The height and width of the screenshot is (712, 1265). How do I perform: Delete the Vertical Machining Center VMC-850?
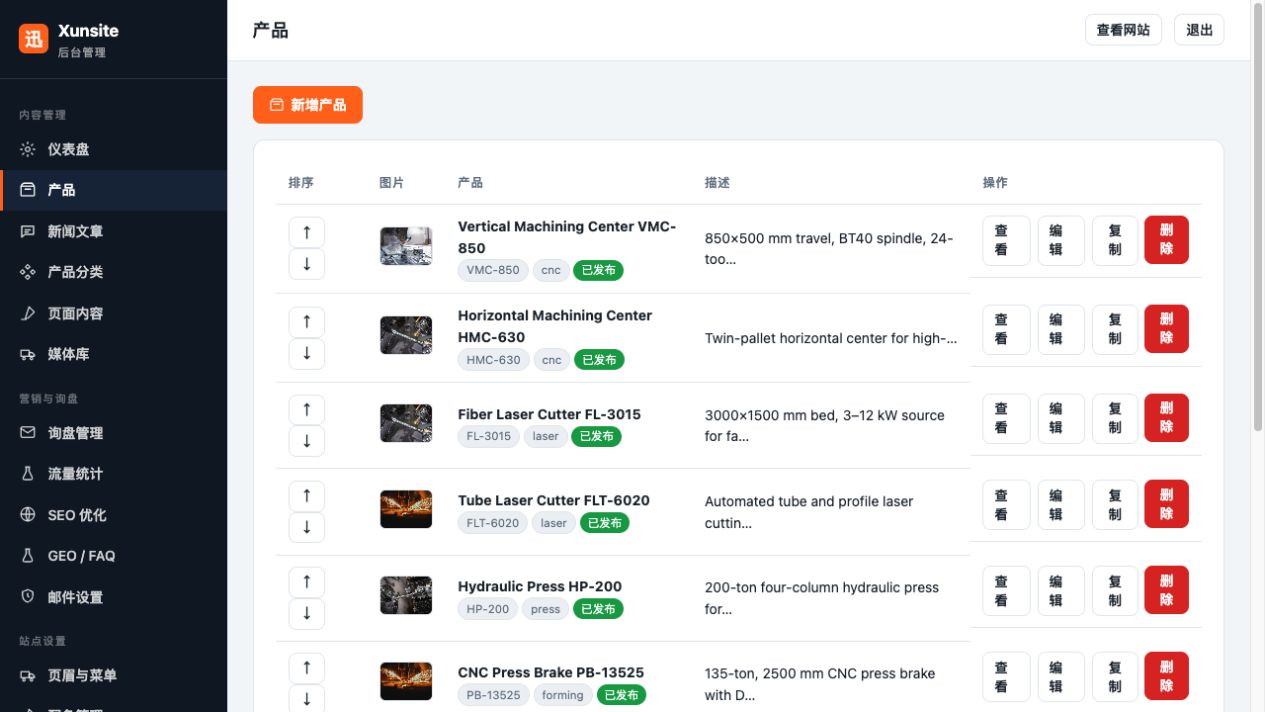click(1167, 240)
